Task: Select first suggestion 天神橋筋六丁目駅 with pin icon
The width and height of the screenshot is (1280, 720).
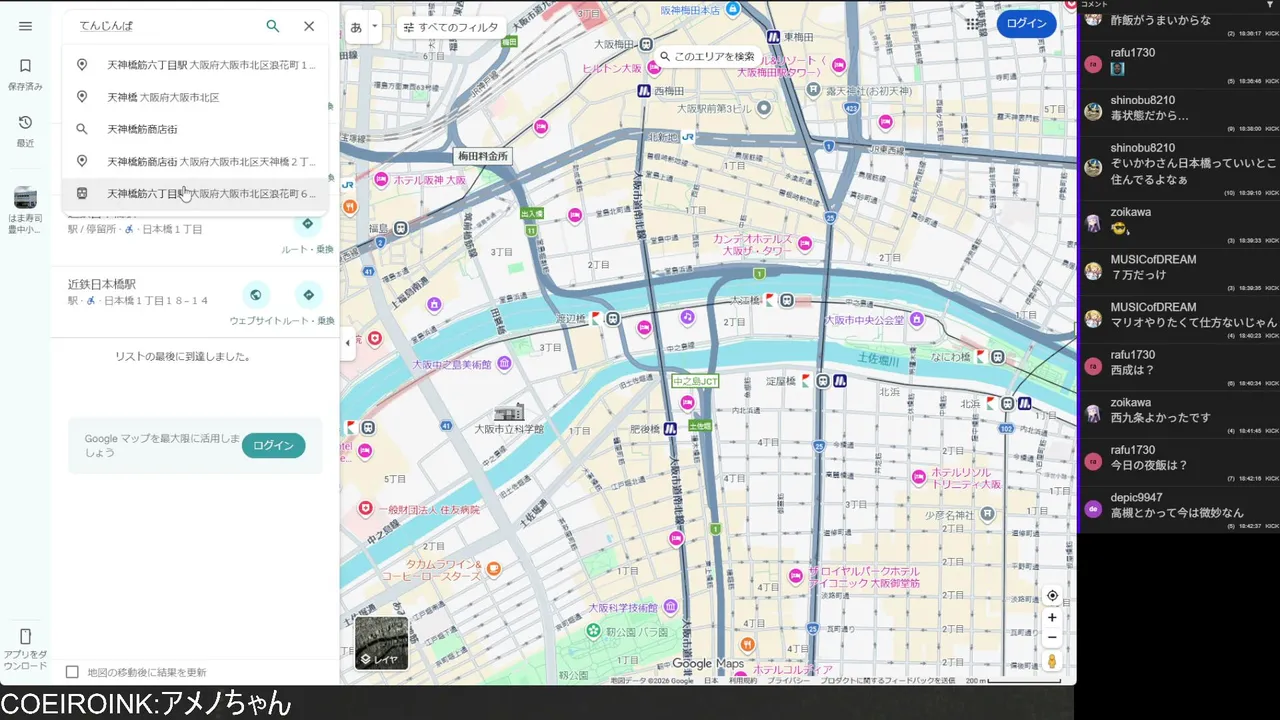Action: coord(195,65)
